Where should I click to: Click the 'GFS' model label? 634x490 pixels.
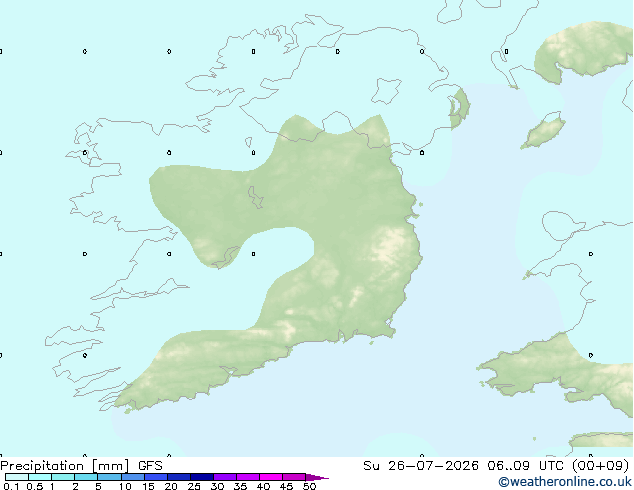[x=150, y=466]
